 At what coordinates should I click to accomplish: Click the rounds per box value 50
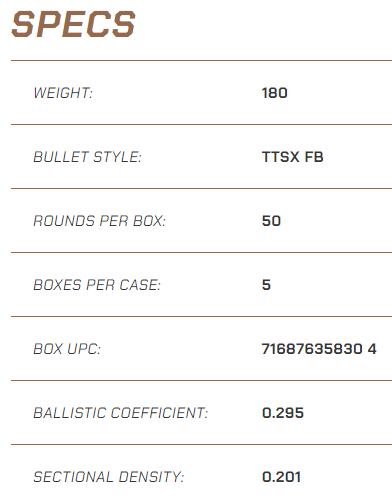point(271,221)
